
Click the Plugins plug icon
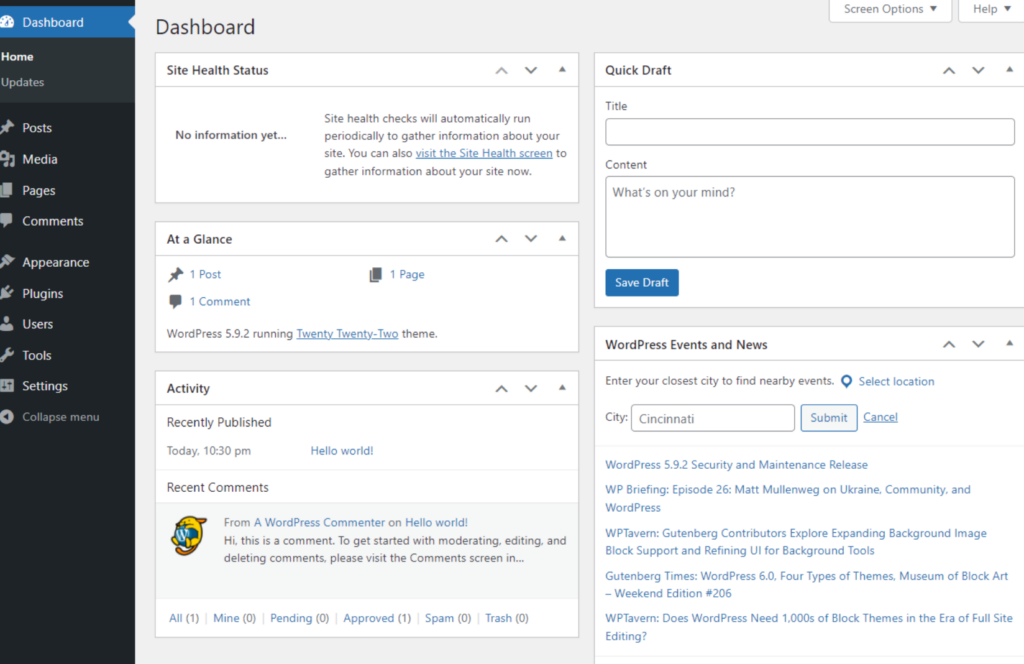coord(8,293)
